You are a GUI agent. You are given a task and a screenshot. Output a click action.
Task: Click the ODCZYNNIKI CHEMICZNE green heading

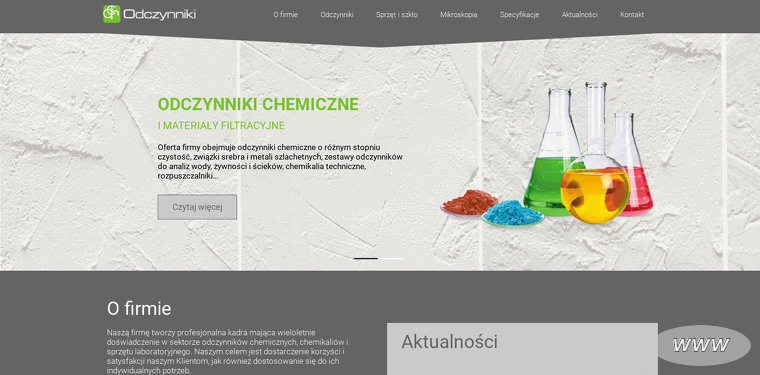pyautogui.click(x=258, y=104)
